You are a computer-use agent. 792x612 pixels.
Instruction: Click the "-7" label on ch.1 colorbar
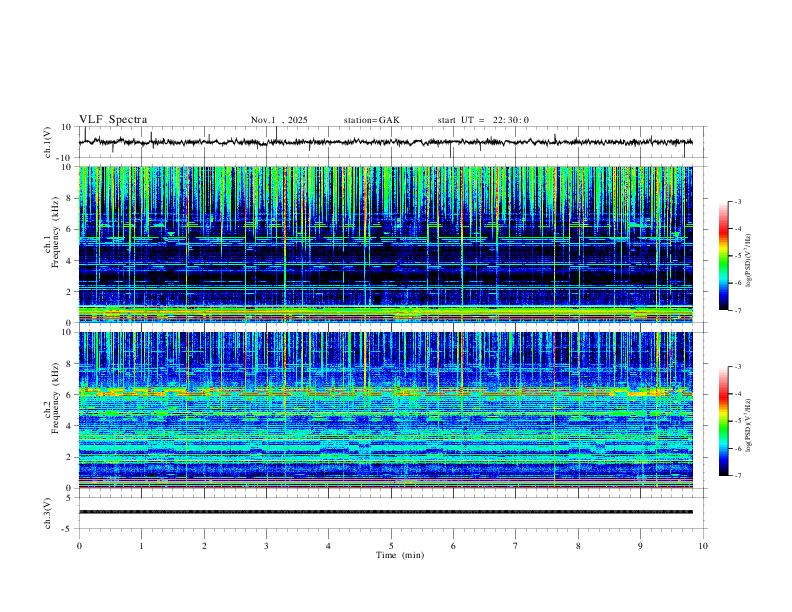(738, 310)
